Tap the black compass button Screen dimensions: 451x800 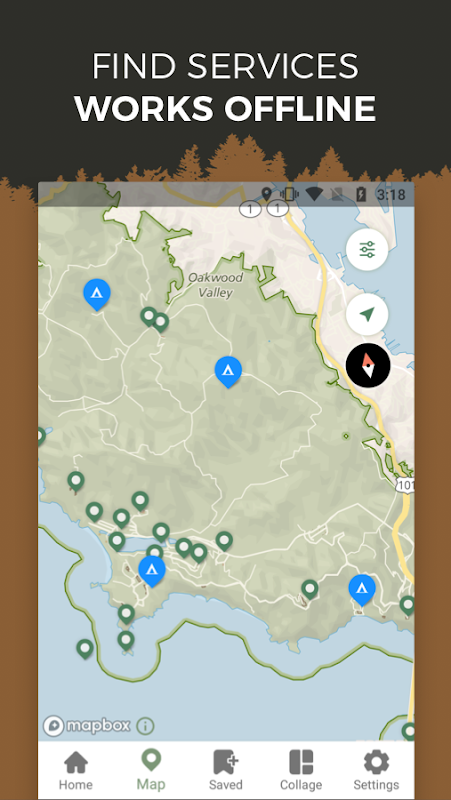click(x=368, y=365)
